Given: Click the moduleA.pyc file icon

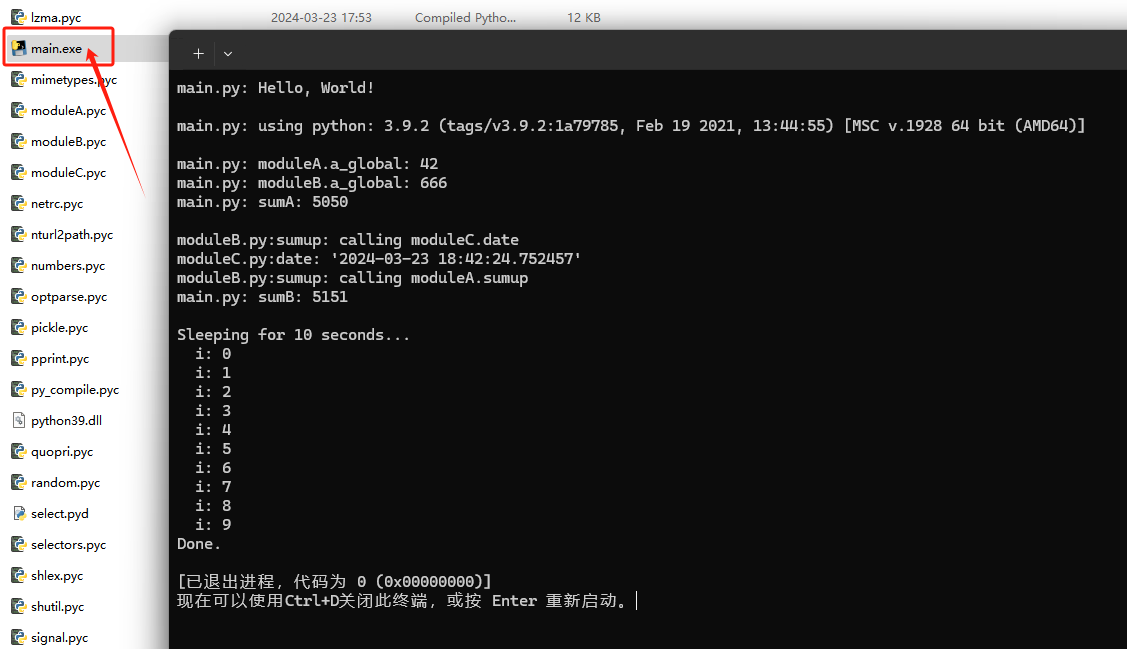Looking at the screenshot, I should (x=19, y=110).
